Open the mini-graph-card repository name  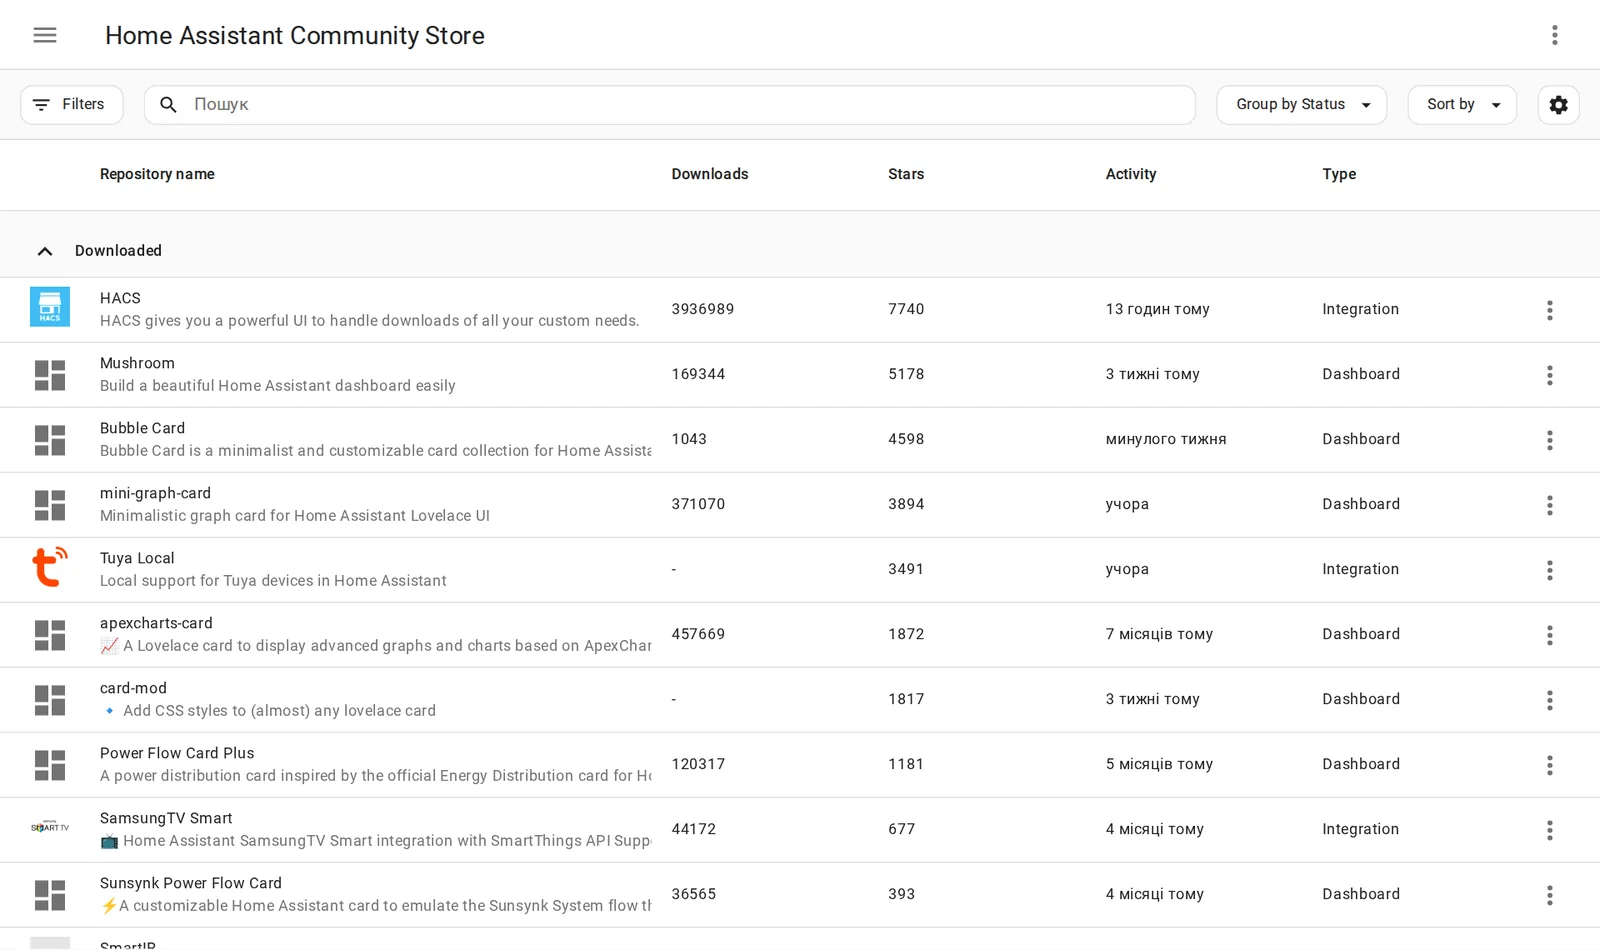[155, 493]
